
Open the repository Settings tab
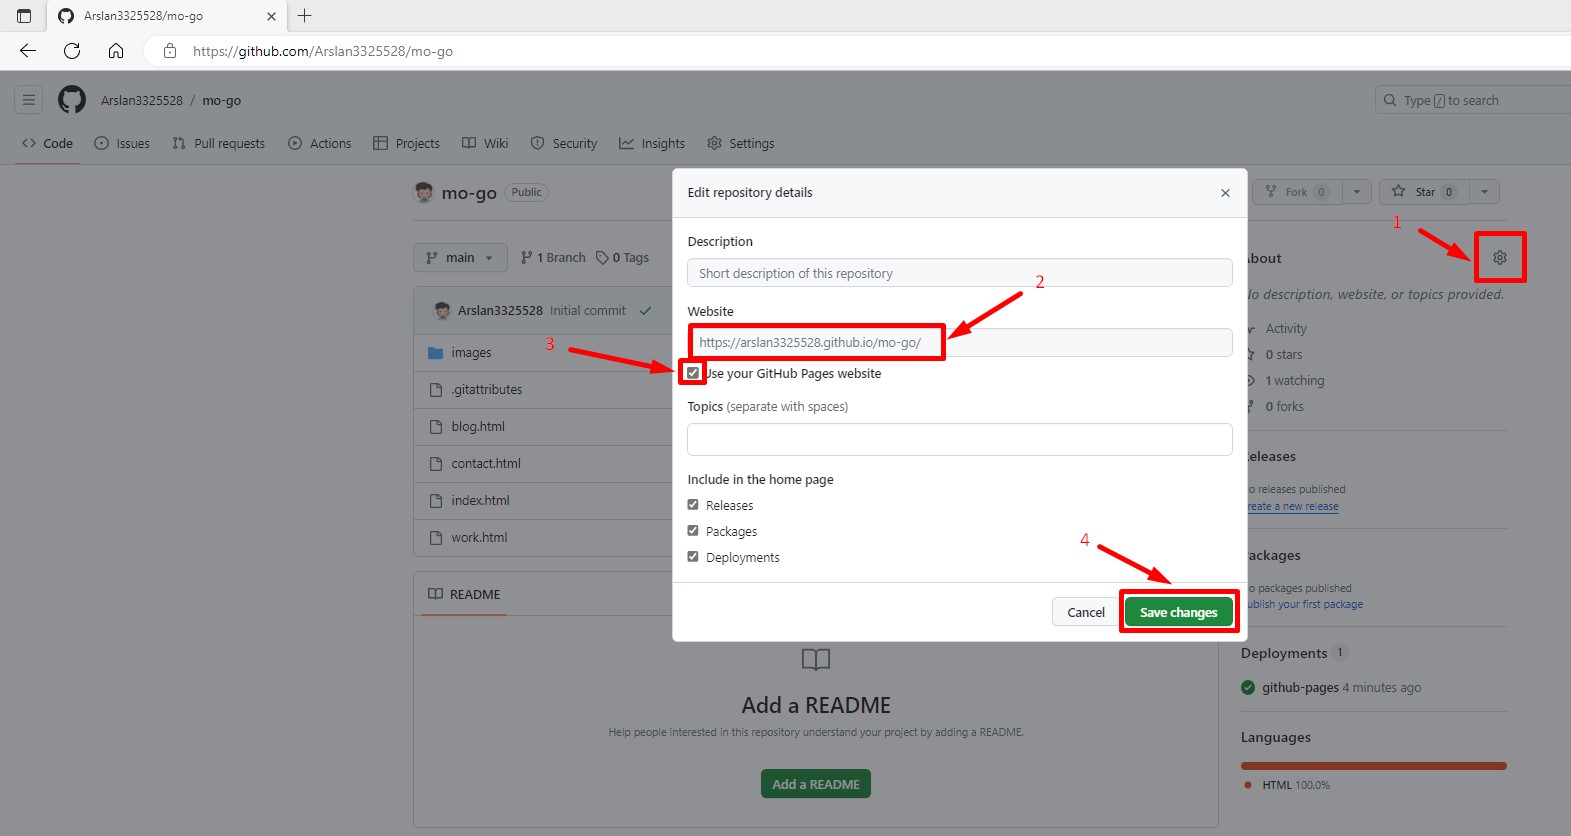tap(741, 144)
